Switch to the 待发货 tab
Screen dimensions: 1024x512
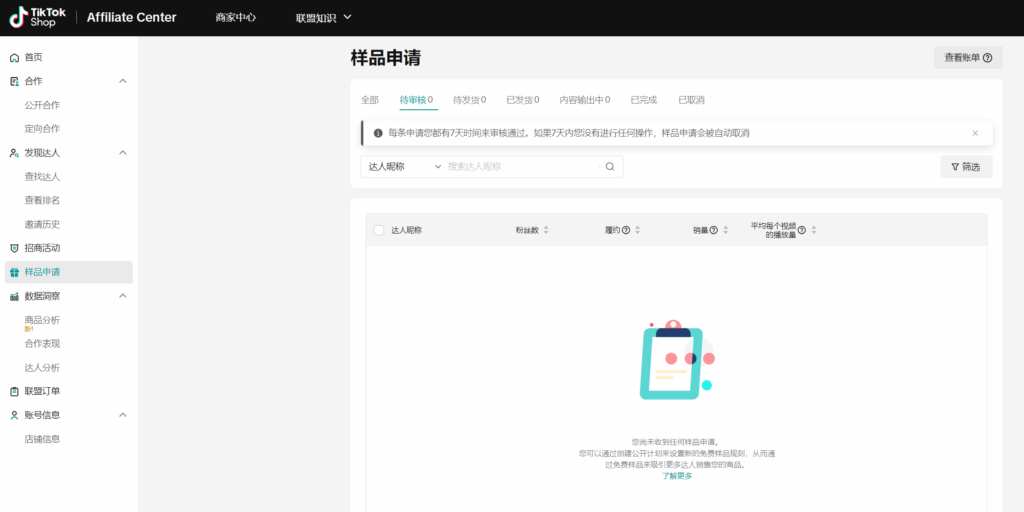470,100
